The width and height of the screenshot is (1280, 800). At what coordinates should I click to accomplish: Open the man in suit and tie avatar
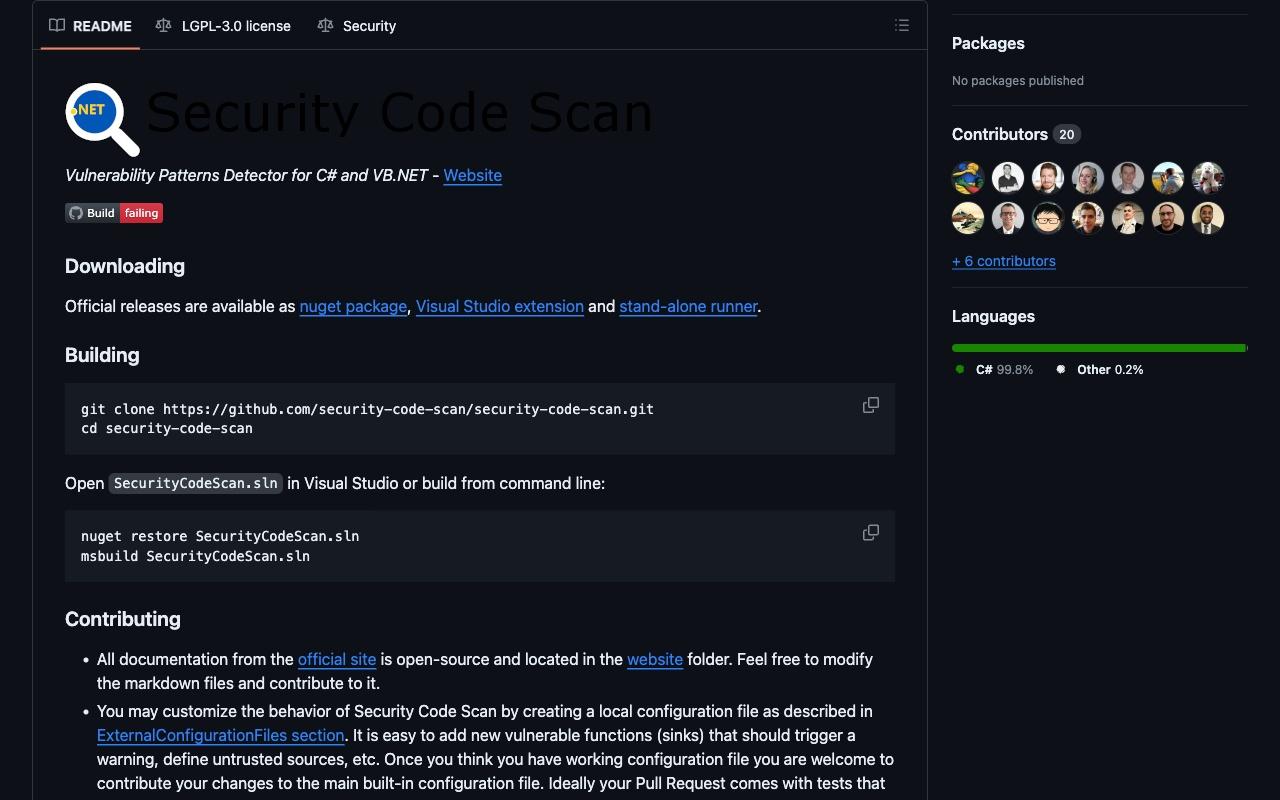point(1208,218)
